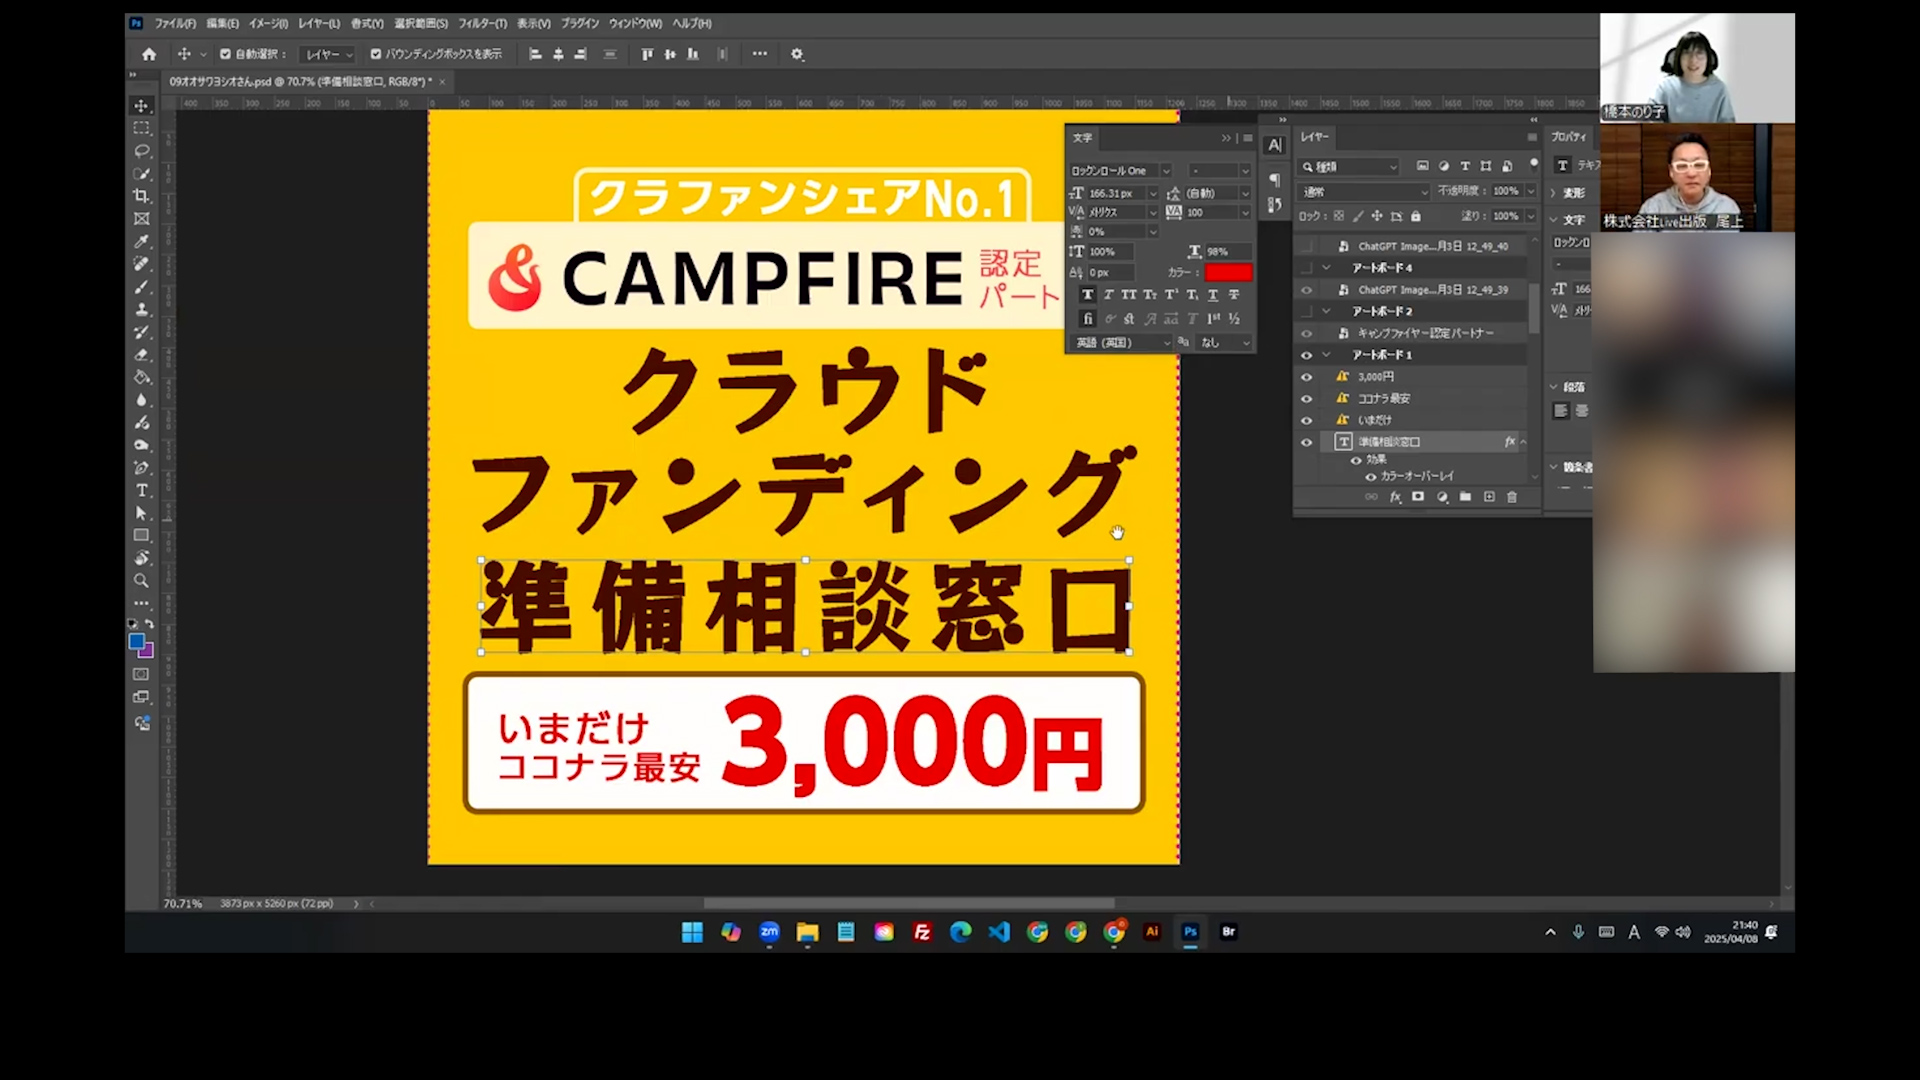Hide the 3,000円 layer
The width and height of the screenshot is (1920, 1080).
pos(1306,377)
